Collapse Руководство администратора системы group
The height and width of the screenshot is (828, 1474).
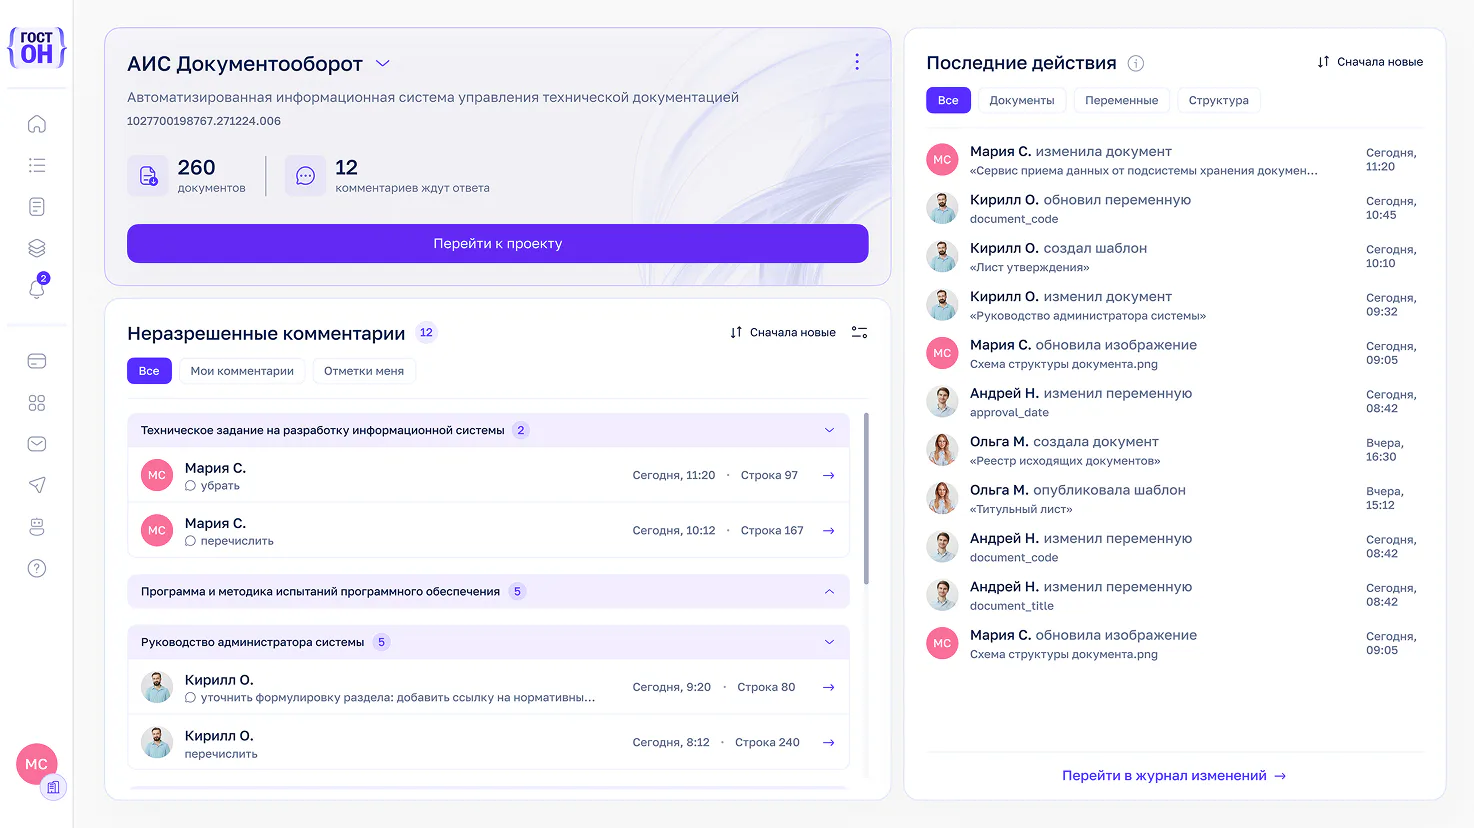(x=829, y=642)
